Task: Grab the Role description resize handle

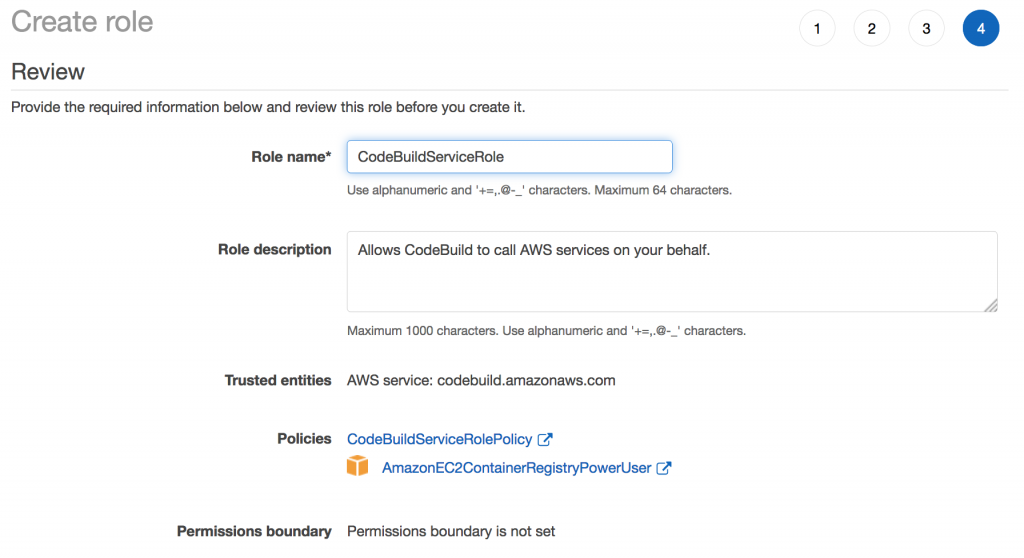Action: coord(990,305)
